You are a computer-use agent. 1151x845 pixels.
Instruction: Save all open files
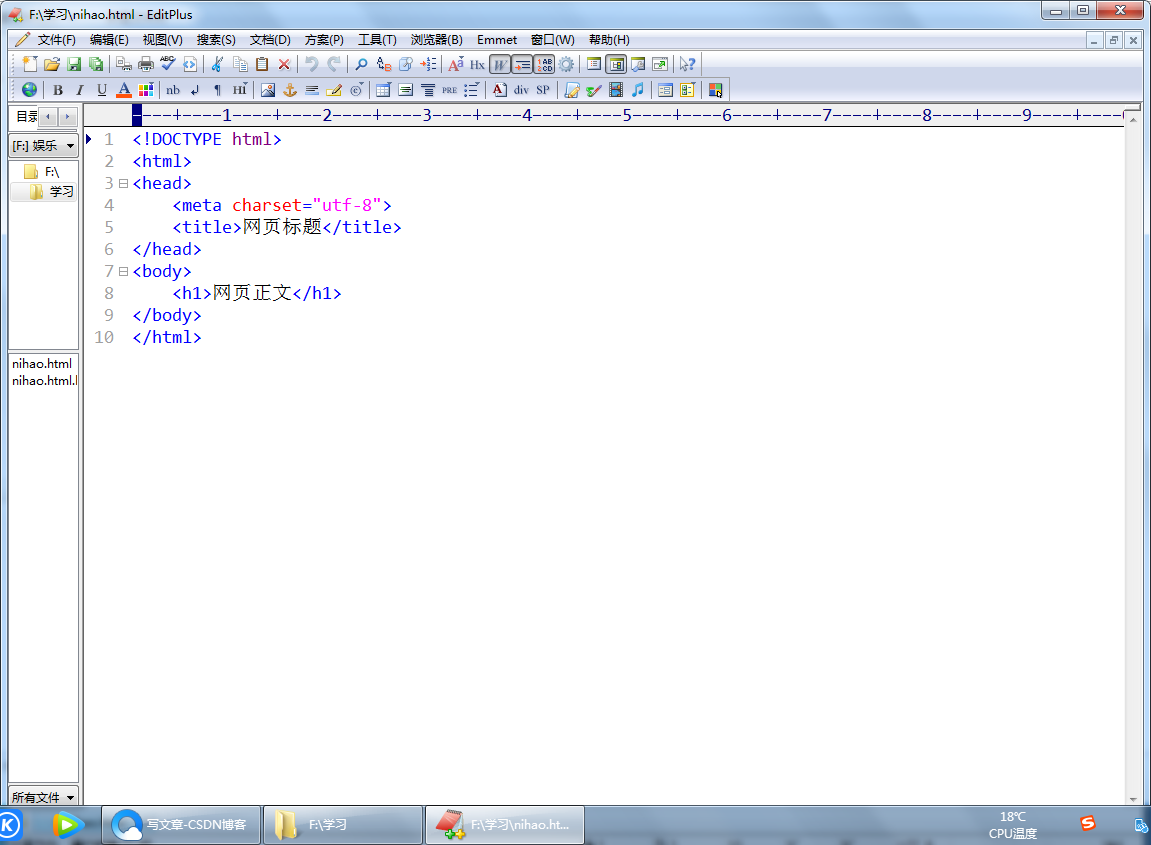click(96, 65)
